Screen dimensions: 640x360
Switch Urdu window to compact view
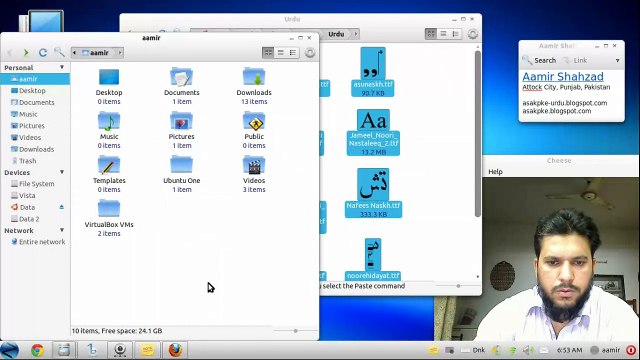click(456, 34)
